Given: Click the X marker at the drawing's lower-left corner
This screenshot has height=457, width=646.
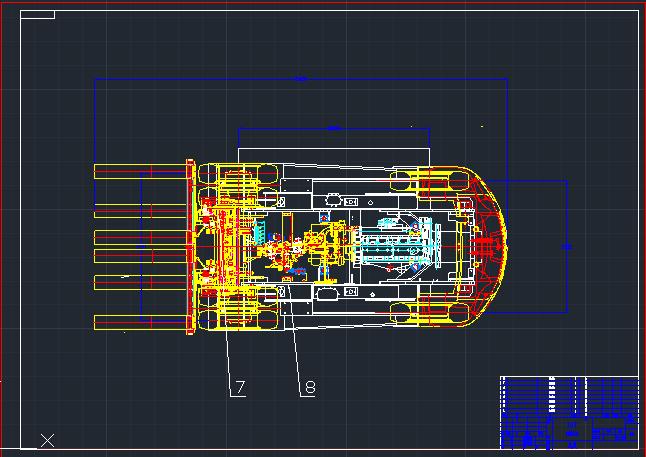Looking at the screenshot, I should [47, 440].
